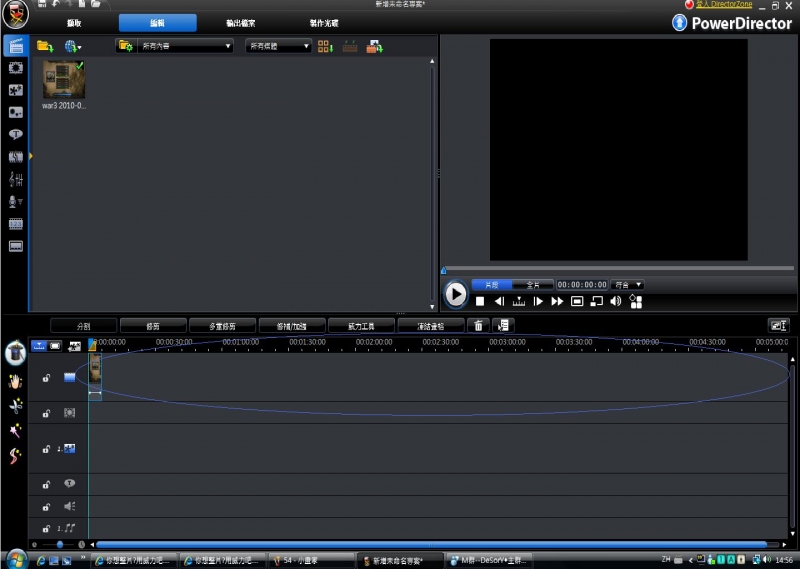800x569 pixels.
Task: Toggle lock on the main video track
Action: coord(46,378)
